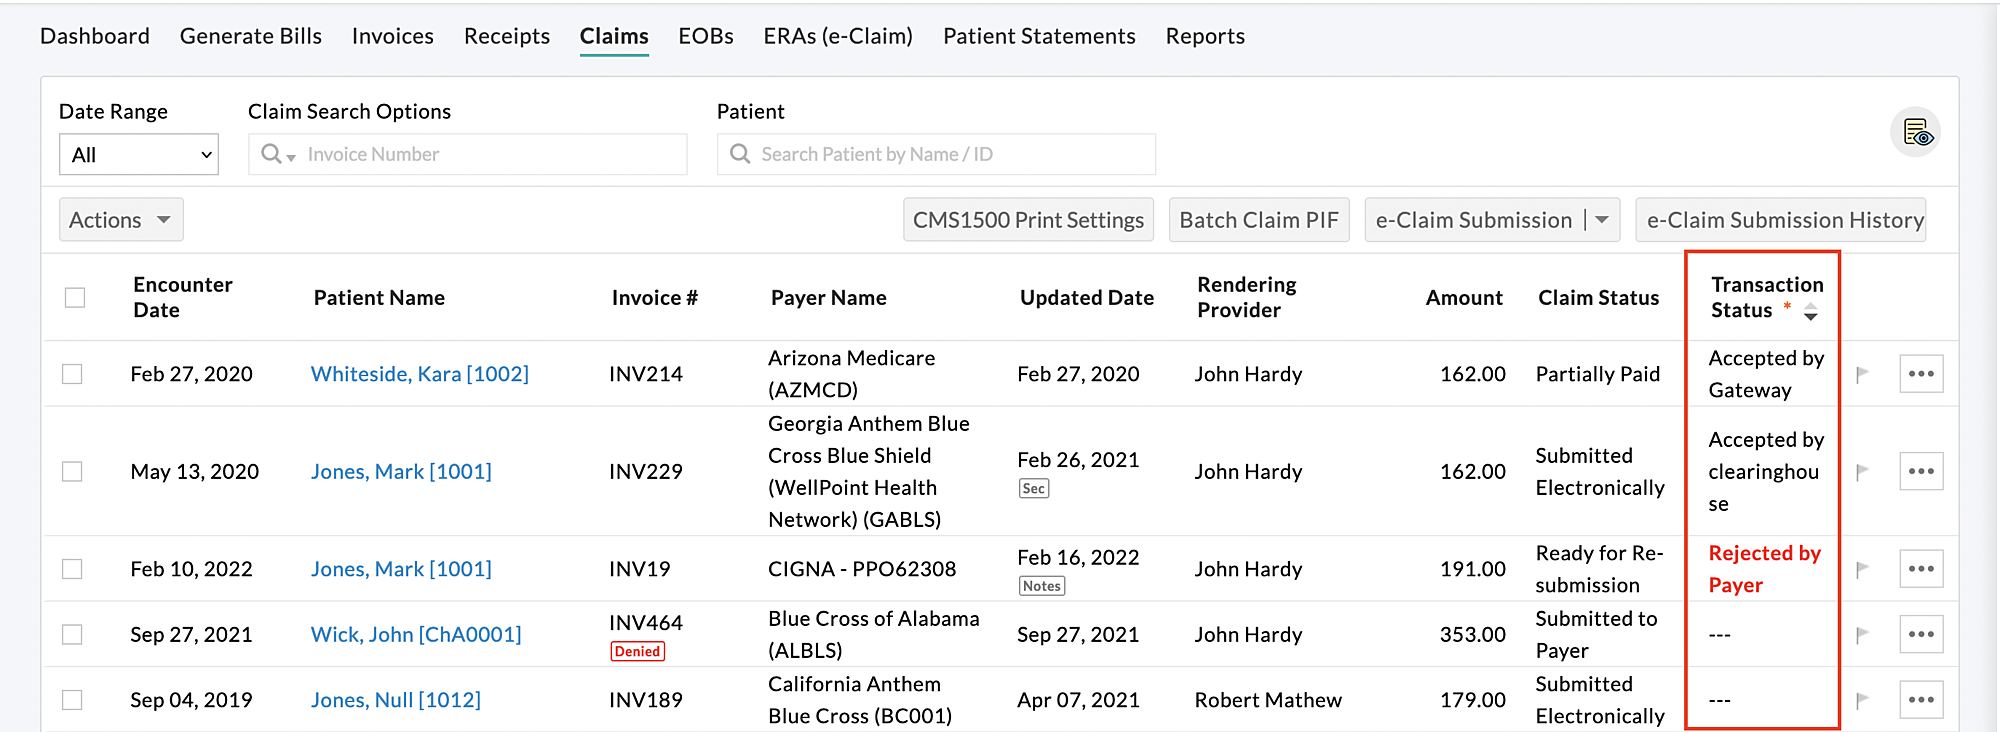Click CMS1500 Print Settings button
Screen dimensions: 2000x732
pos(1028,220)
